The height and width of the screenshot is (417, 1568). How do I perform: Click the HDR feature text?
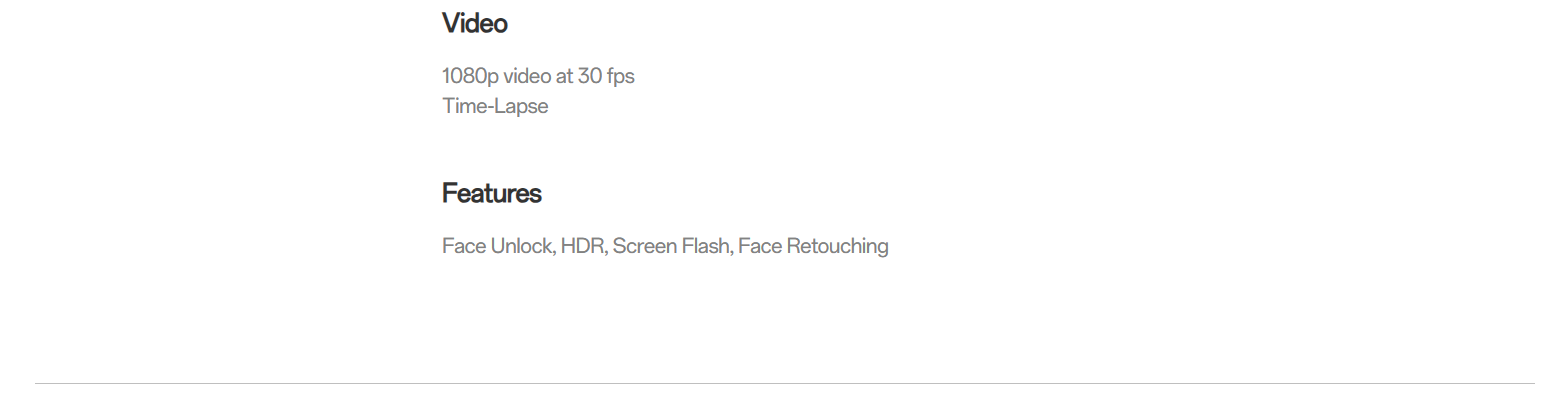pyautogui.click(x=582, y=246)
